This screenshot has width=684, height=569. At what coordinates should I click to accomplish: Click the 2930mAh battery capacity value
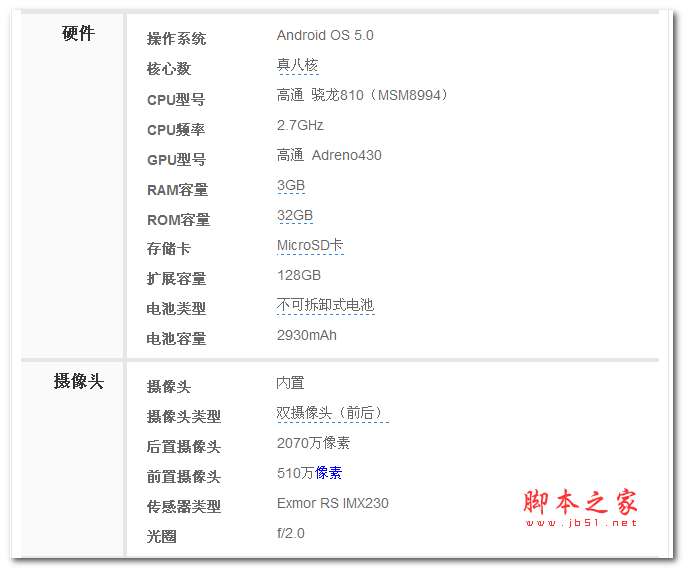307,336
